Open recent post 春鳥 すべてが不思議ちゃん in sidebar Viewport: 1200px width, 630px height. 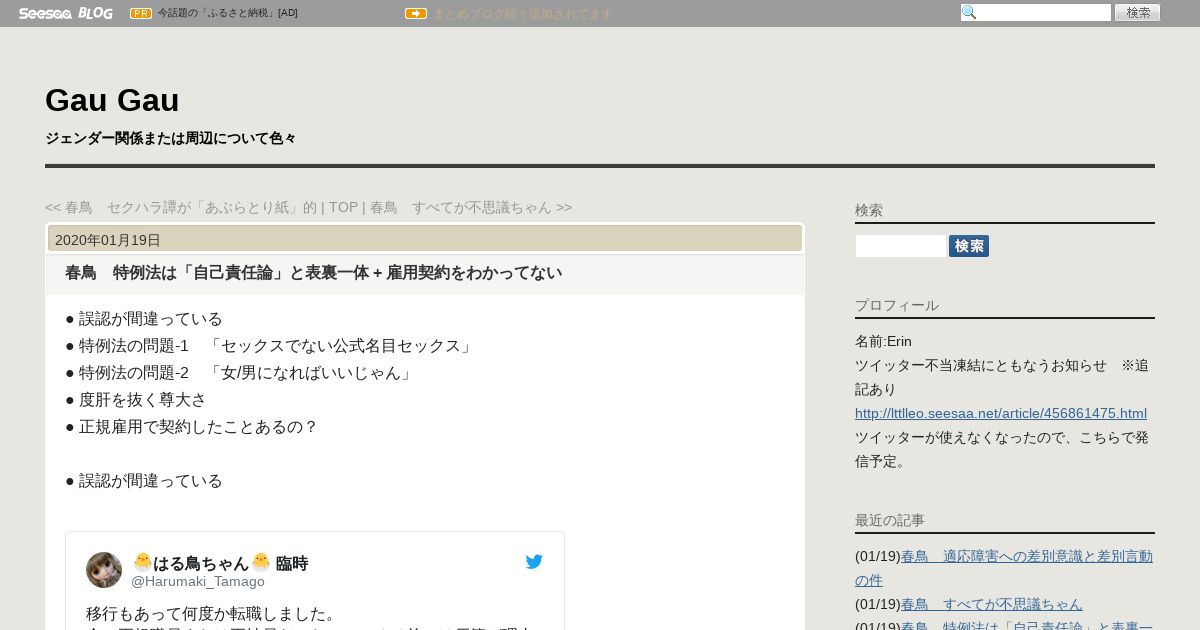coord(992,604)
